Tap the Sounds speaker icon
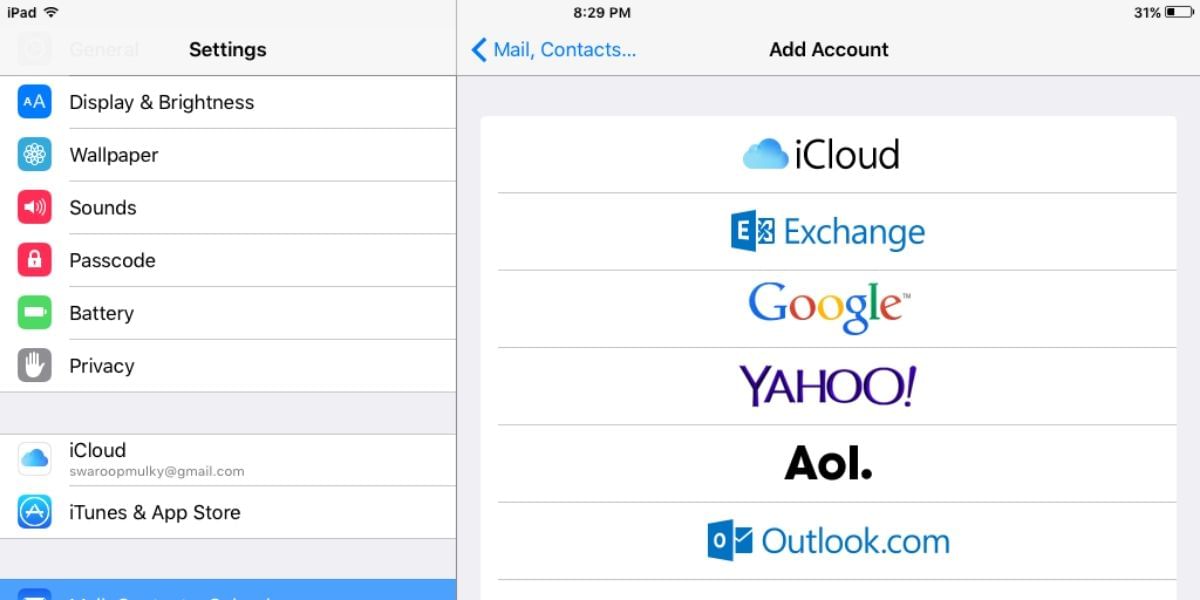1200x600 pixels. pos(35,207)
